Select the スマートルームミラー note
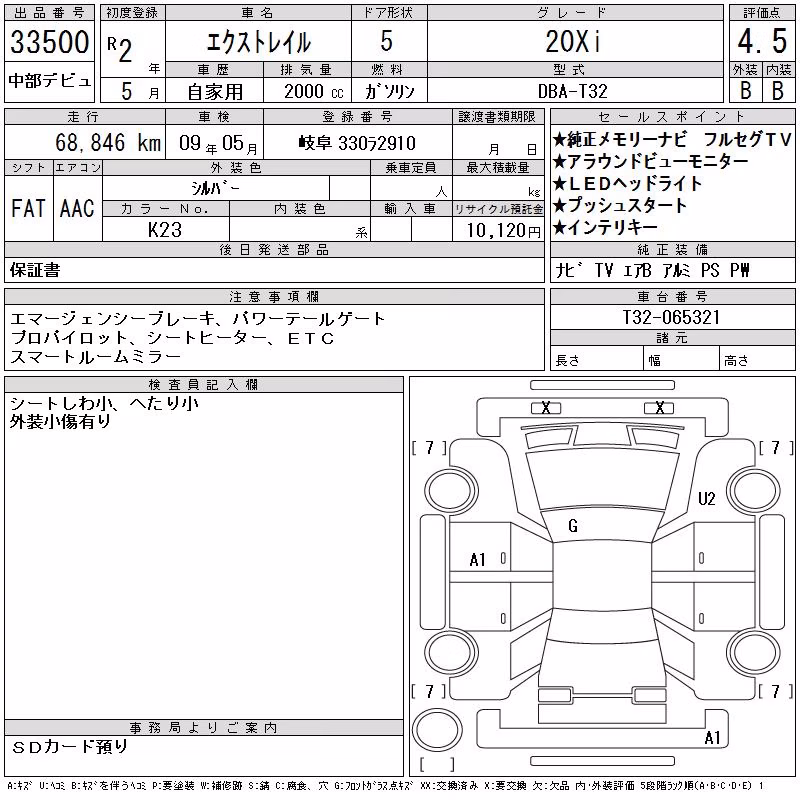This screenshot has height=800, width=800. coord(95,357)
